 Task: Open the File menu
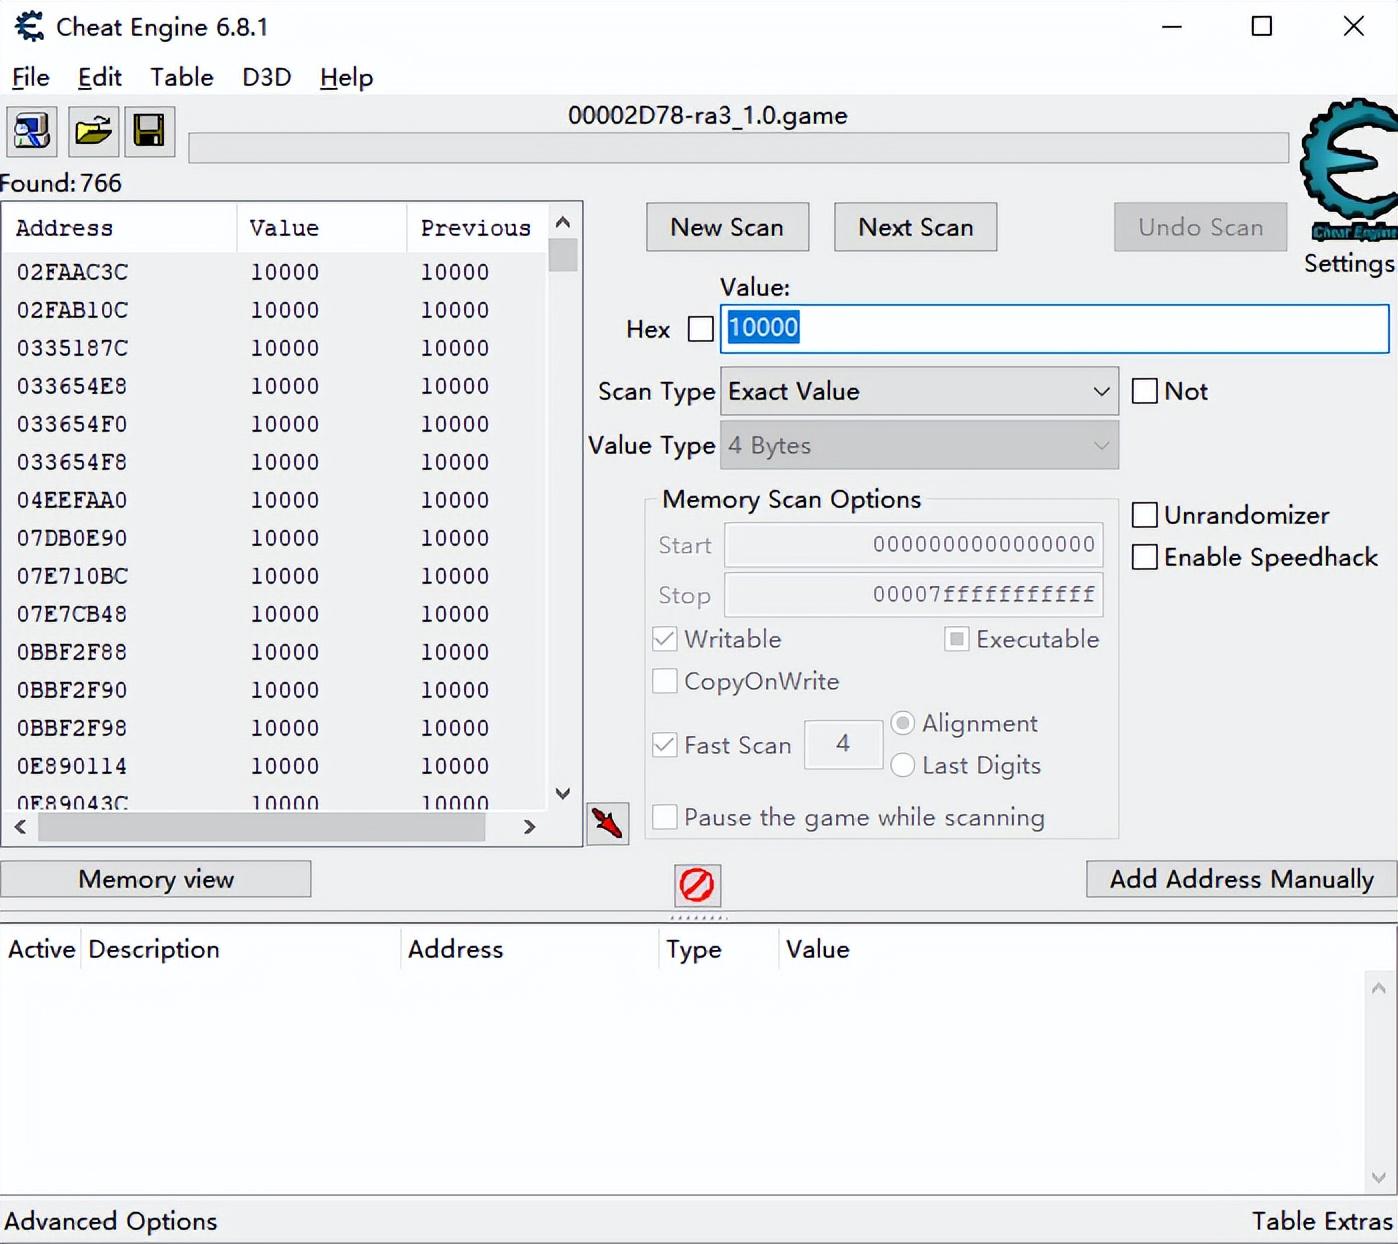click(30, 77)
